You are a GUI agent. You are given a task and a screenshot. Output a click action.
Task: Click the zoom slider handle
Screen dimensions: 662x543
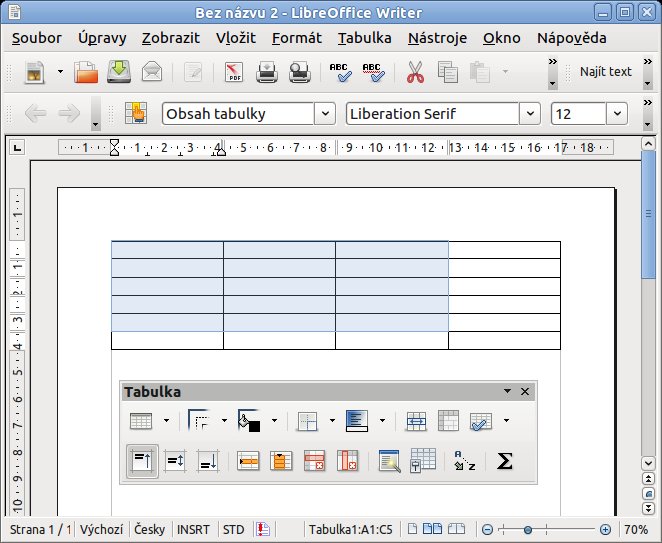tap(527, 529)
